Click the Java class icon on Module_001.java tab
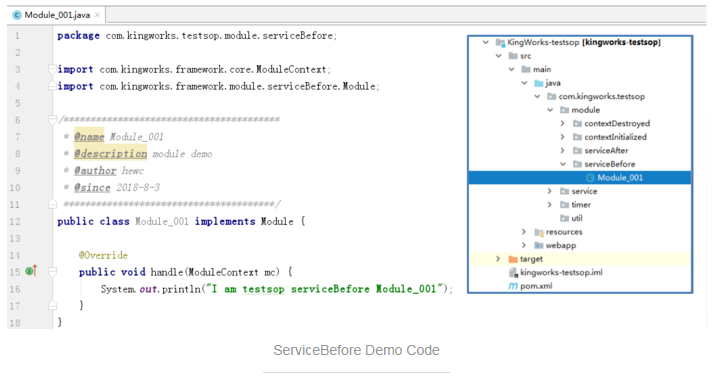719x378 pixels. (x=17, y=15)
